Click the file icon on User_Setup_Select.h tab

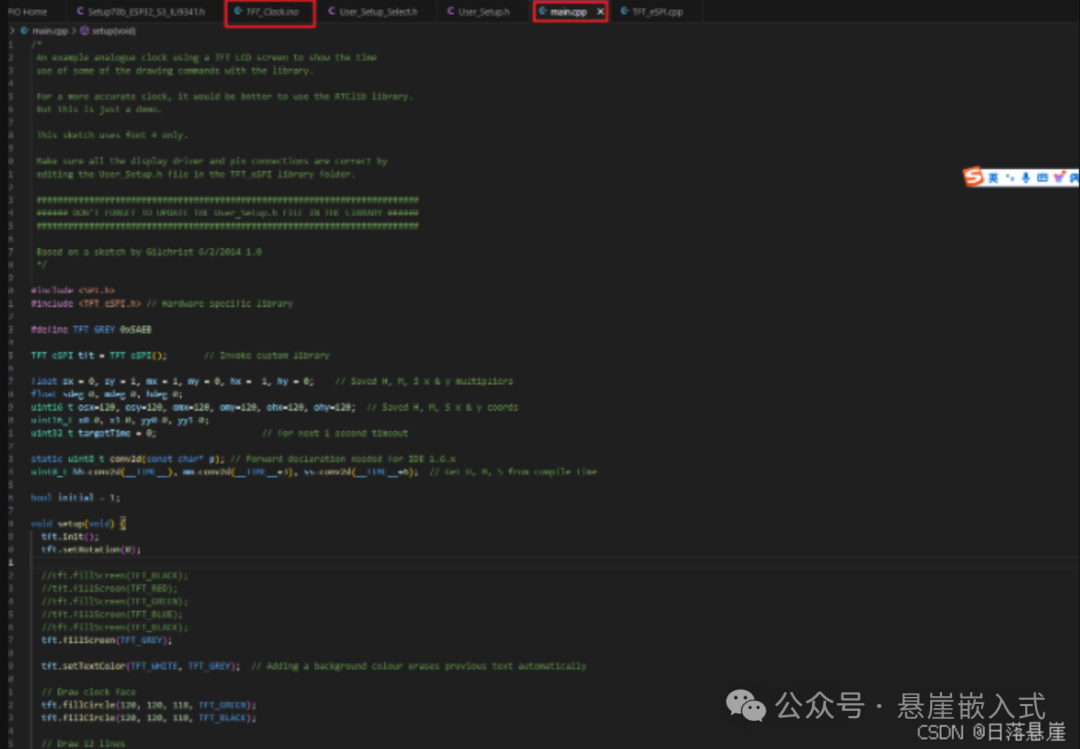332,11
